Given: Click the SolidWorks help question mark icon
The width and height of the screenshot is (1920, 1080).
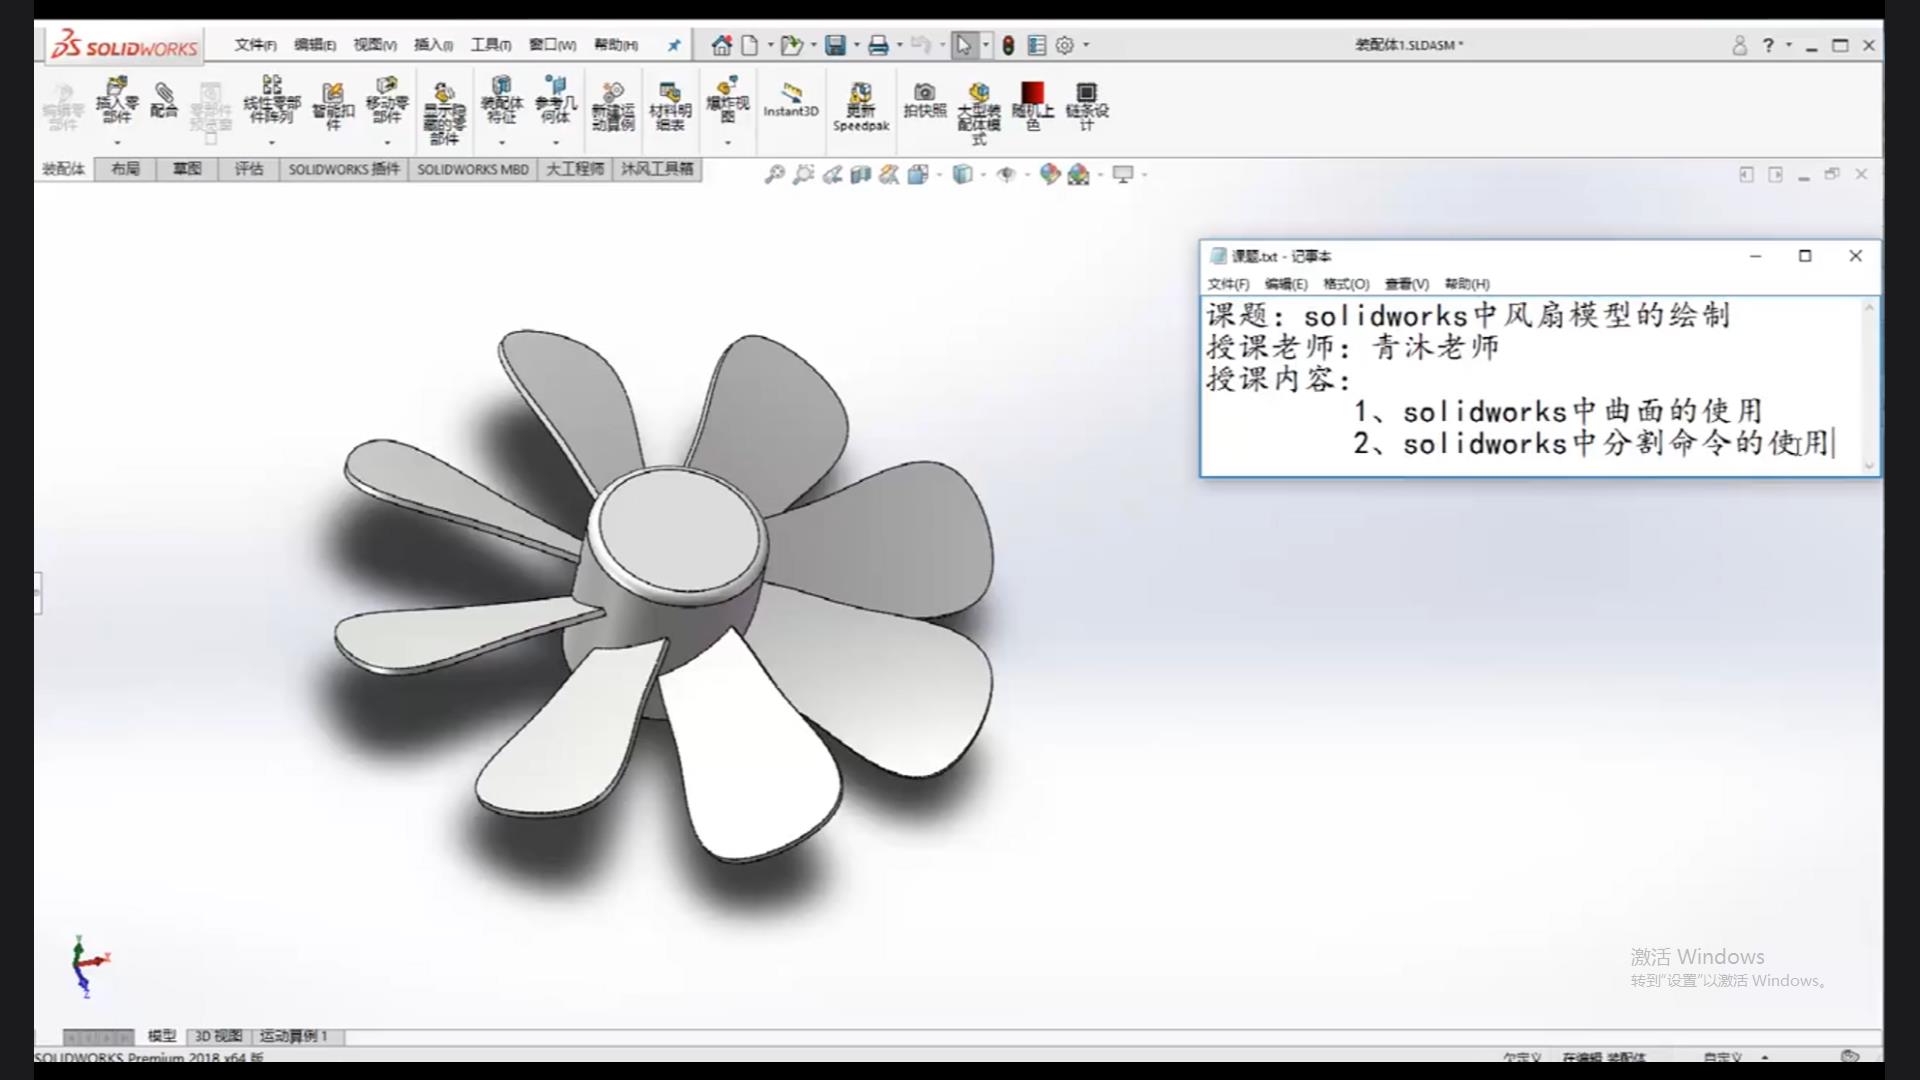Looking at the screenshot, I should [1768, 45].
